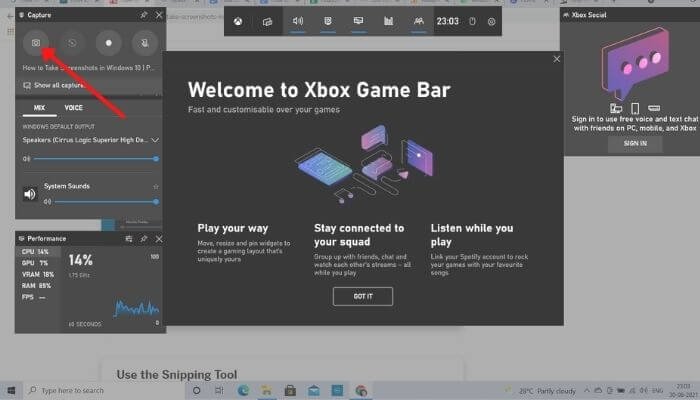Start recording with the record button
This screenshot has width=700, height=400.
tap(108, 43)
